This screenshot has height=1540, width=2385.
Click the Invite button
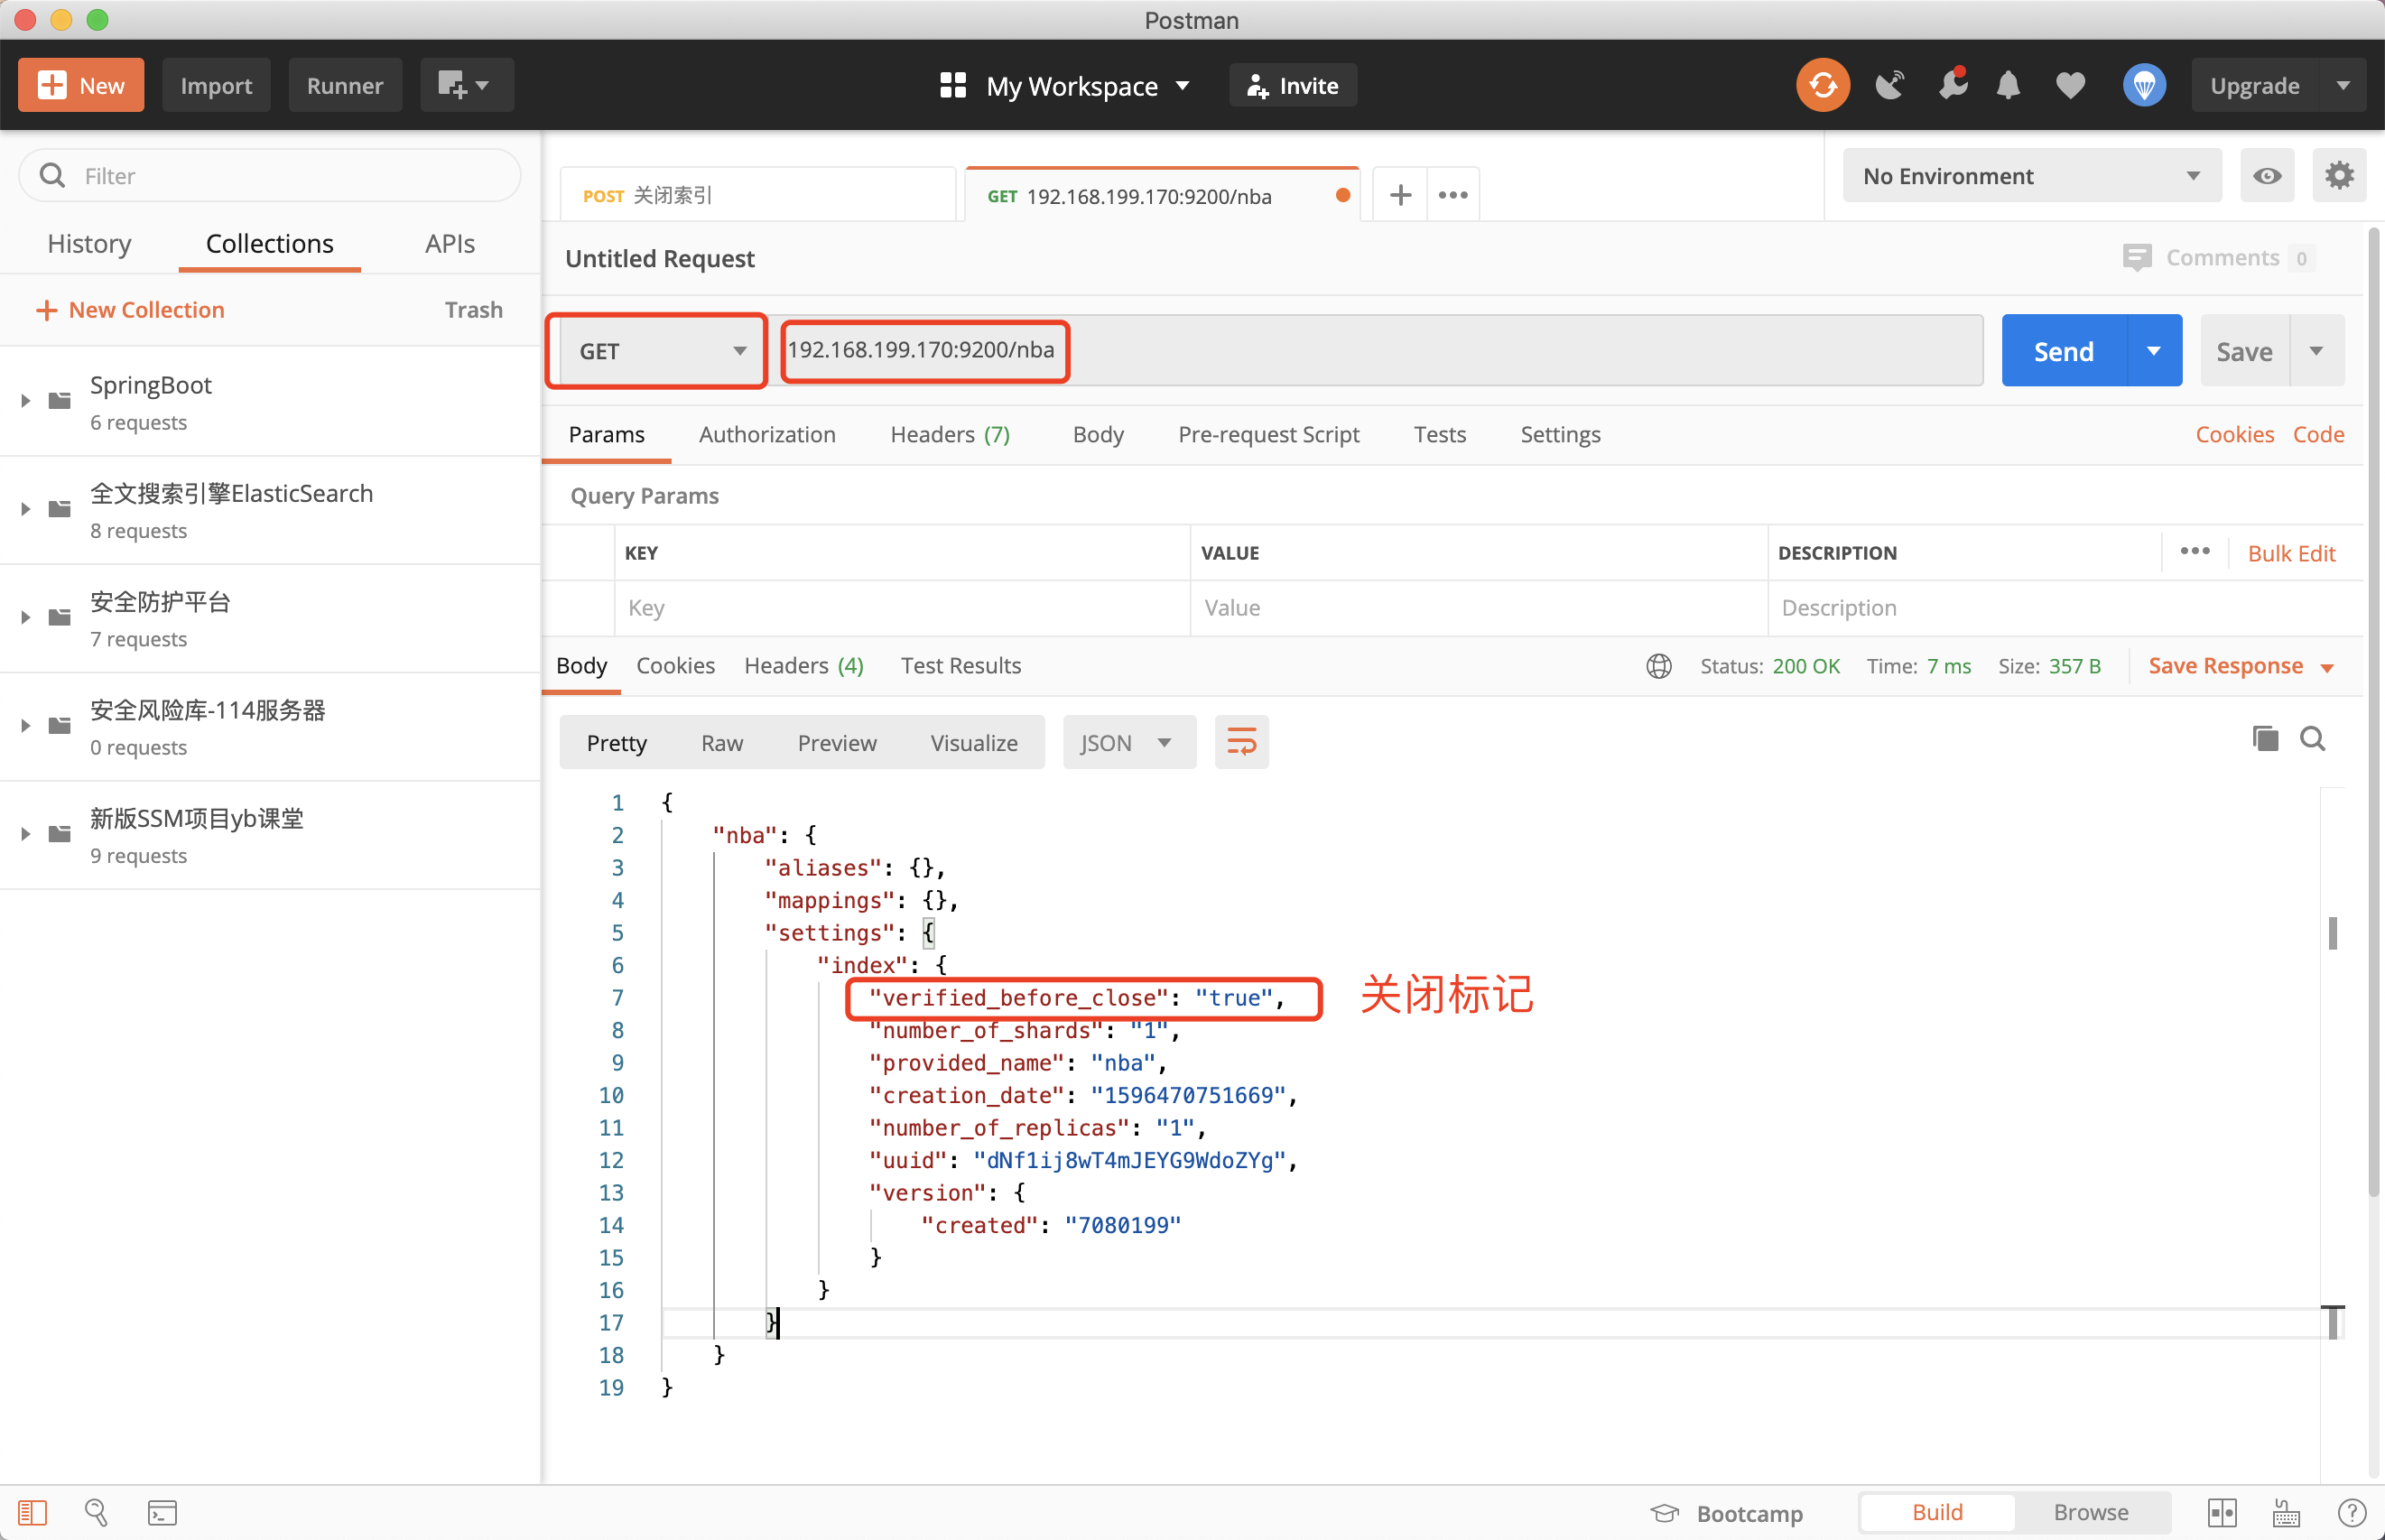click(1292, 85)
